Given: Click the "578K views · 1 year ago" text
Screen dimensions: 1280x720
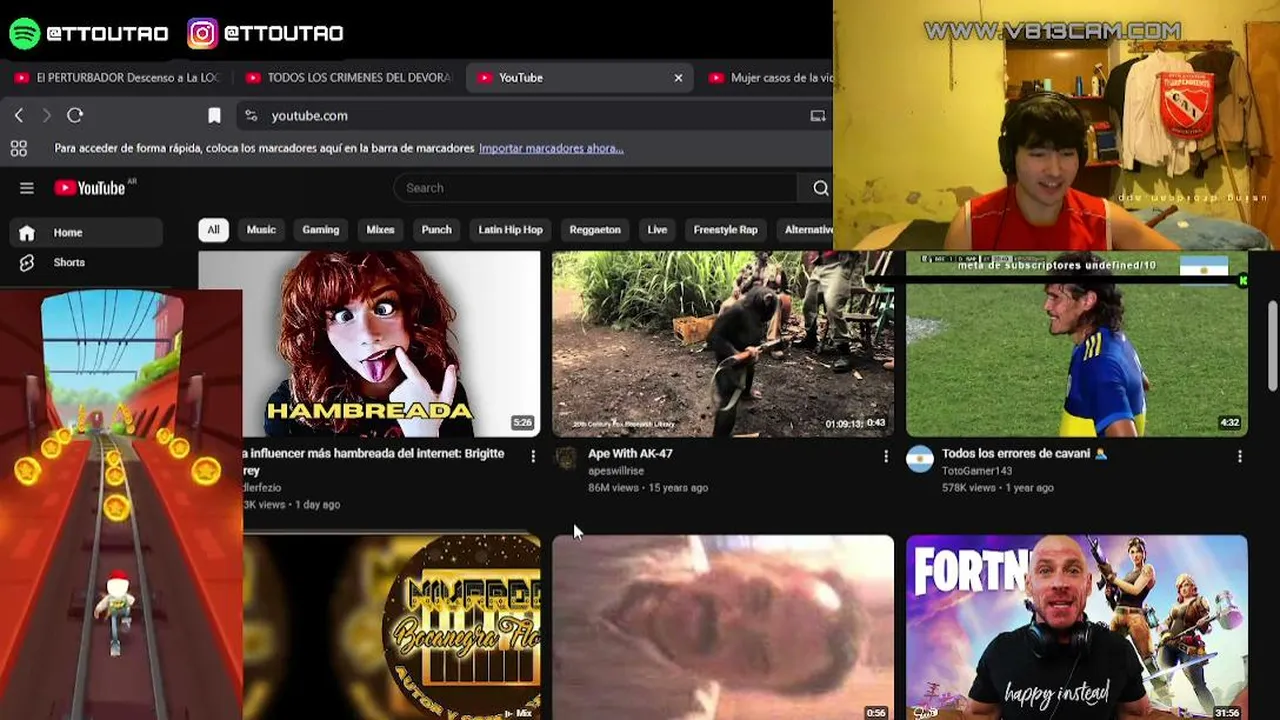Looking at the screenshot, I should 998,488.
